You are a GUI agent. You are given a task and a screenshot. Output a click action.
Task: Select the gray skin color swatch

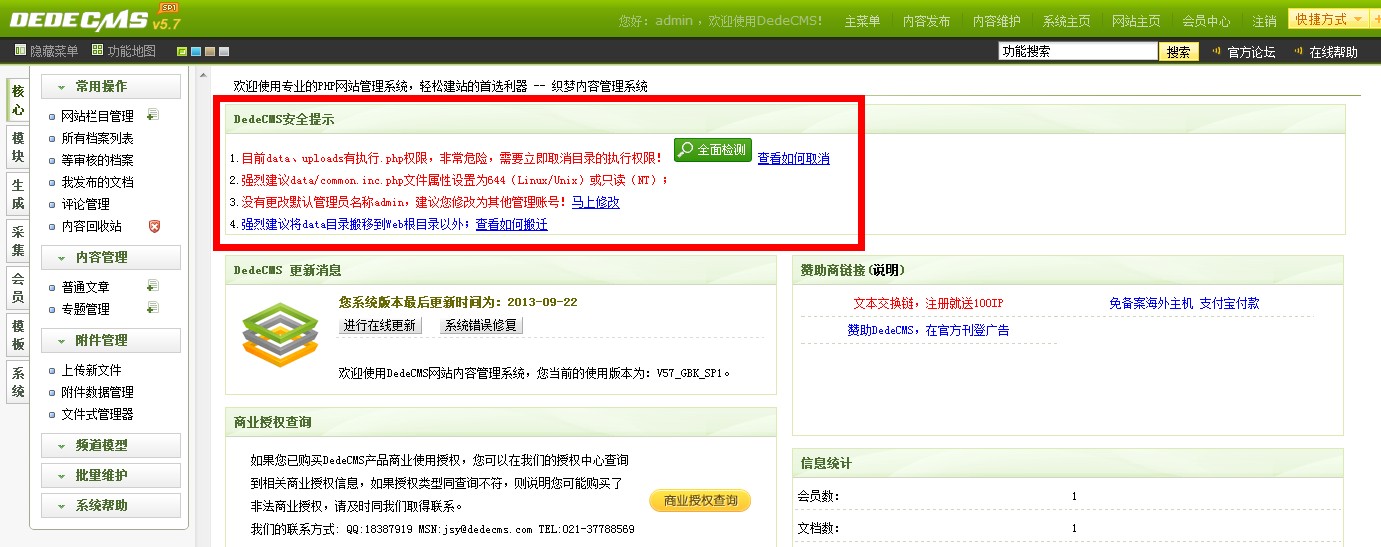224,51
